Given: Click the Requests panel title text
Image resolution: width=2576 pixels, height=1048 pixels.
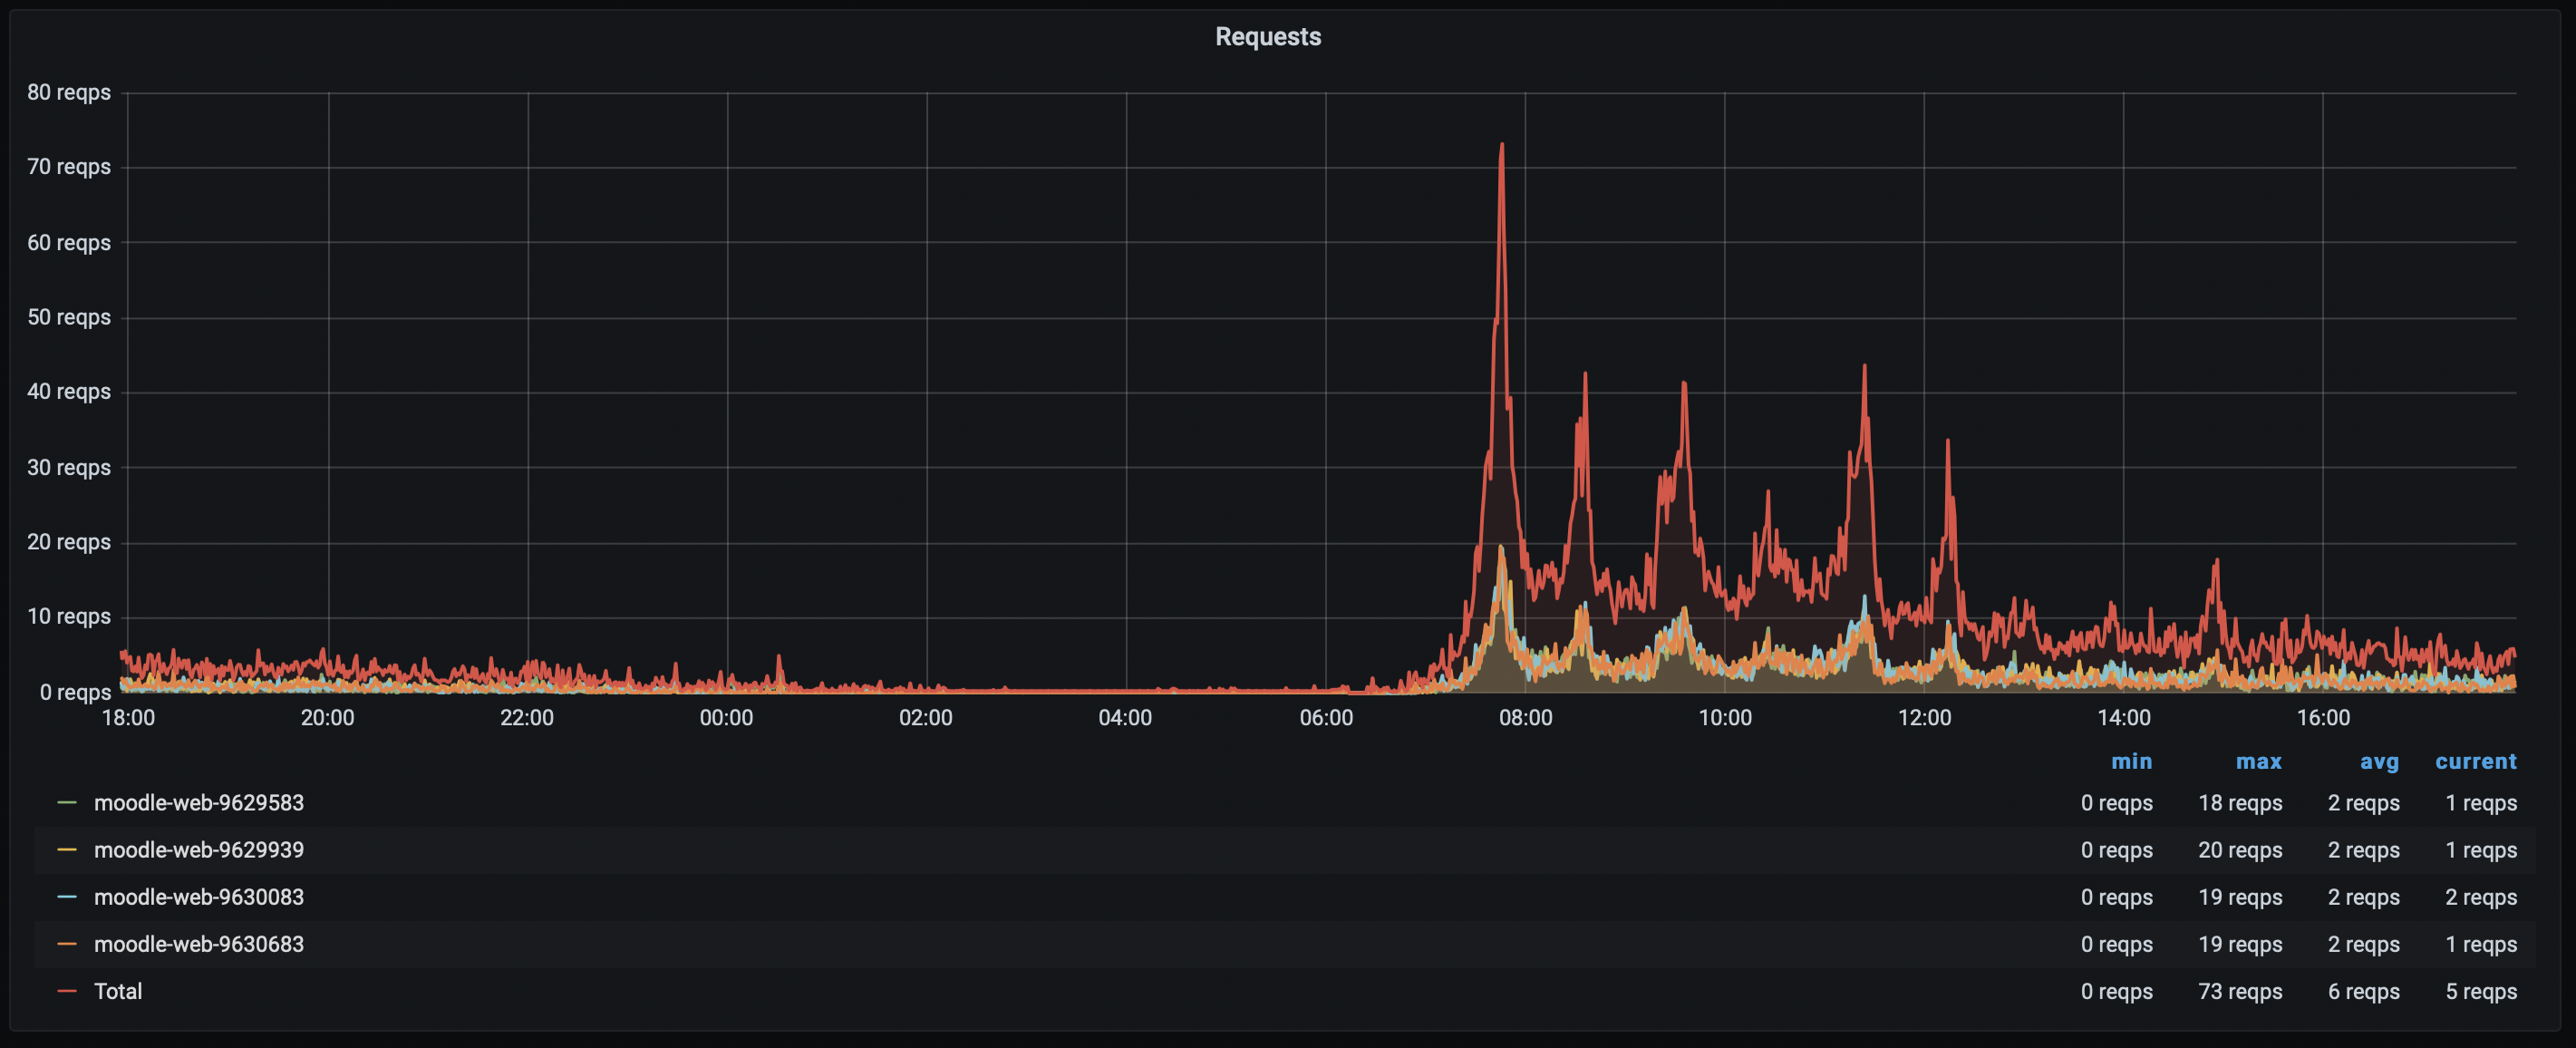Looking at the screenshot, I should click(1267, 36).
